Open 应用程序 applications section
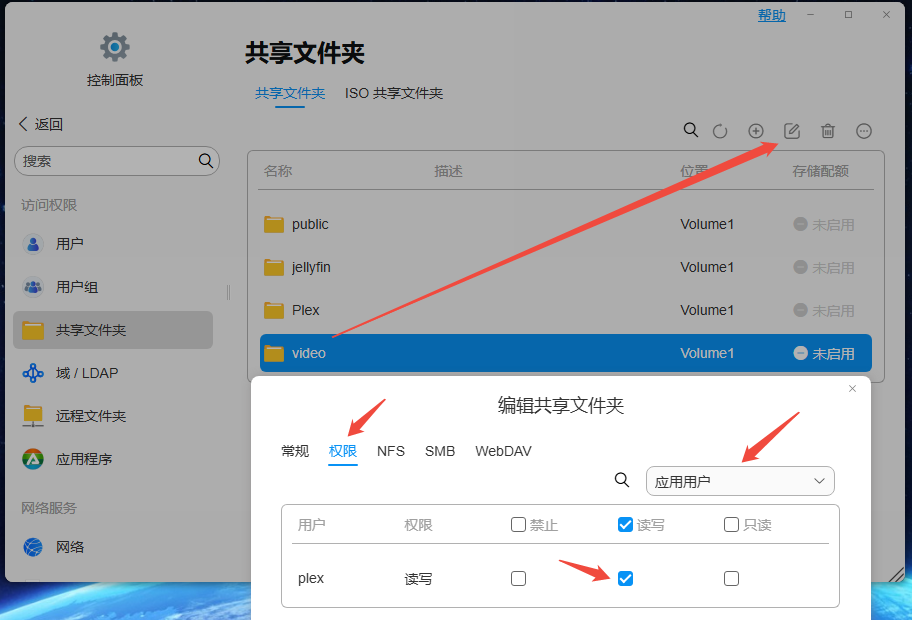Screen dimensions: 912x620 pos(112,459)
